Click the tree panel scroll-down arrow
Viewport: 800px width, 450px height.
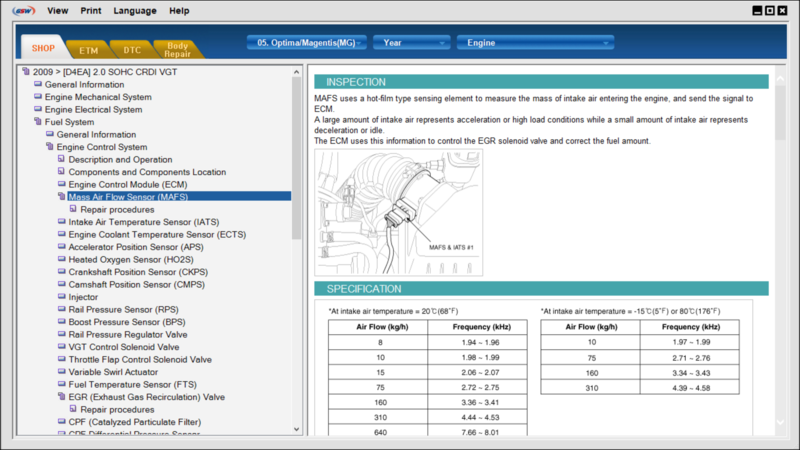point(296,429)
